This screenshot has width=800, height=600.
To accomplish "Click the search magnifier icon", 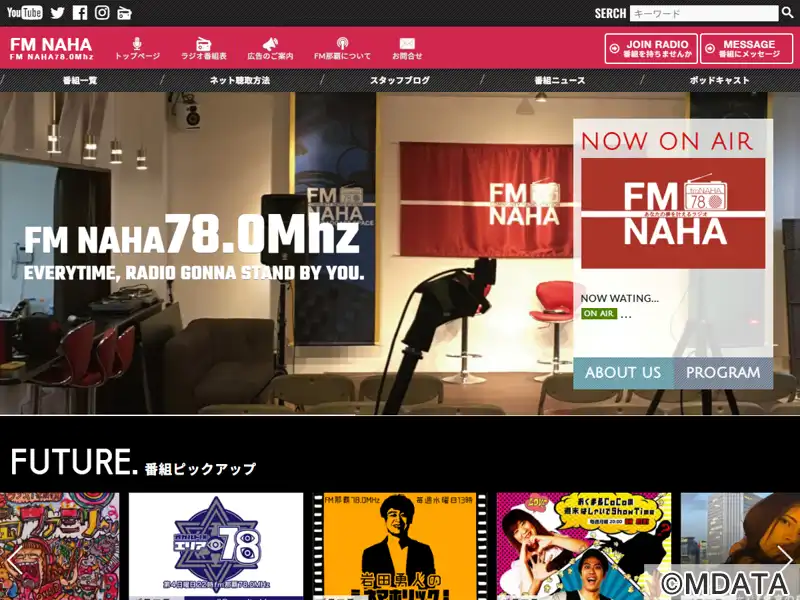I will click(x=788, y=12).
